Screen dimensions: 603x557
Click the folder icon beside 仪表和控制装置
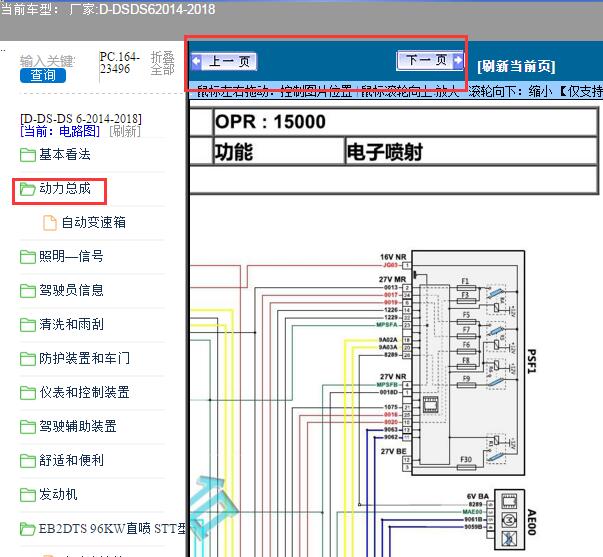click(x=28, y=392)
